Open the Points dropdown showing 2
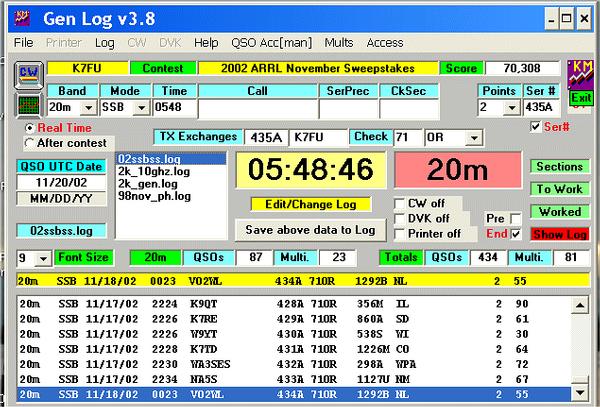Viewport: 600px width, 407px height. [512, 107]
